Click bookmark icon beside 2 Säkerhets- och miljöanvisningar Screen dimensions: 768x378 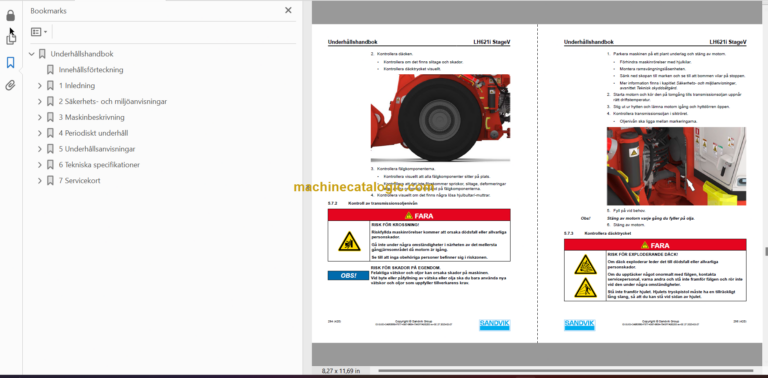[50, 101]
